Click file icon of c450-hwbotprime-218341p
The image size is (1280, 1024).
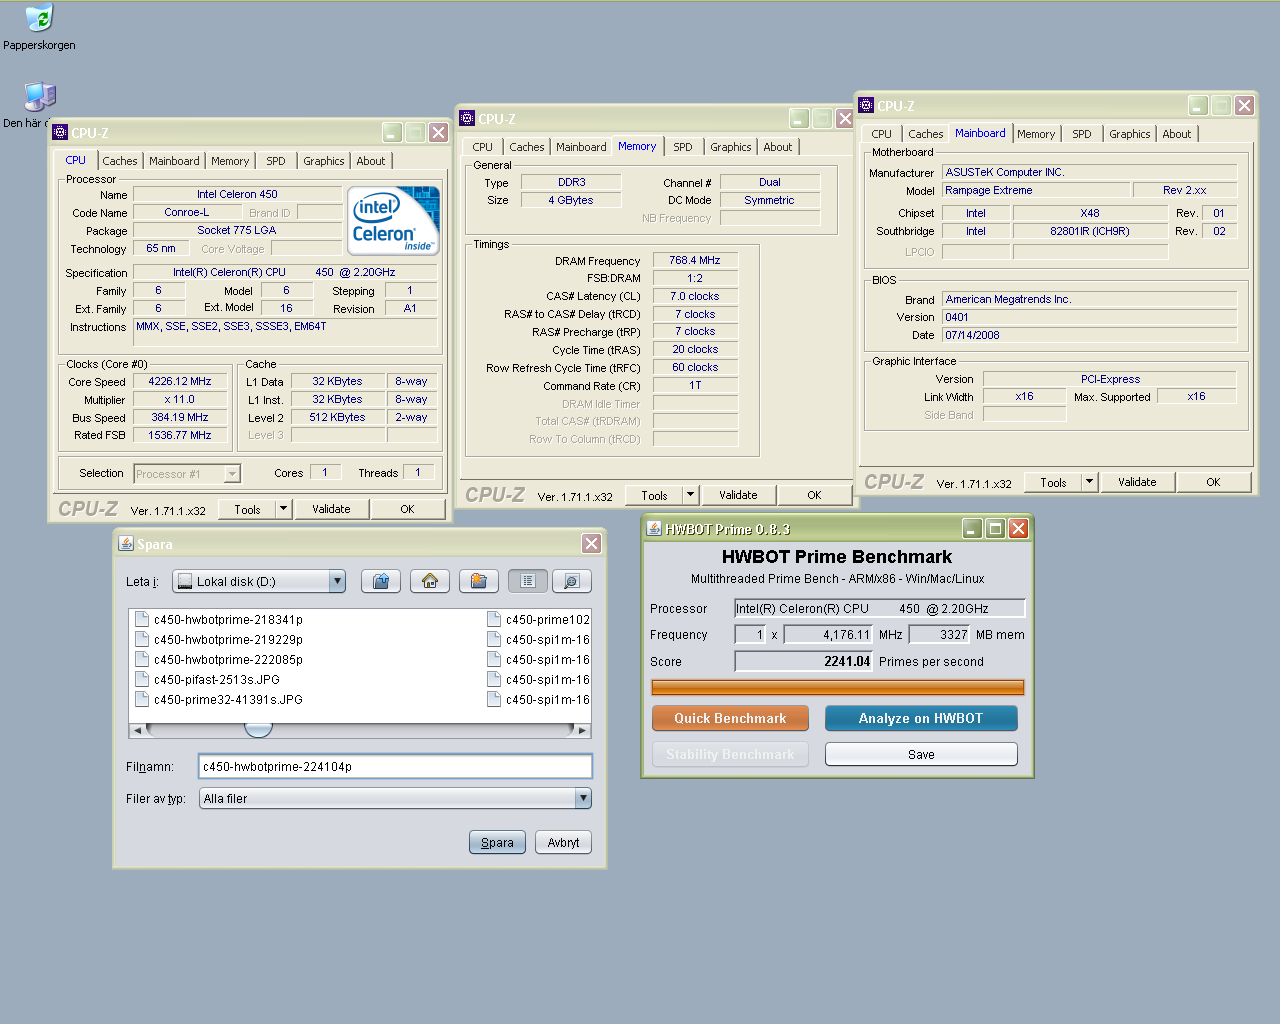142,619
